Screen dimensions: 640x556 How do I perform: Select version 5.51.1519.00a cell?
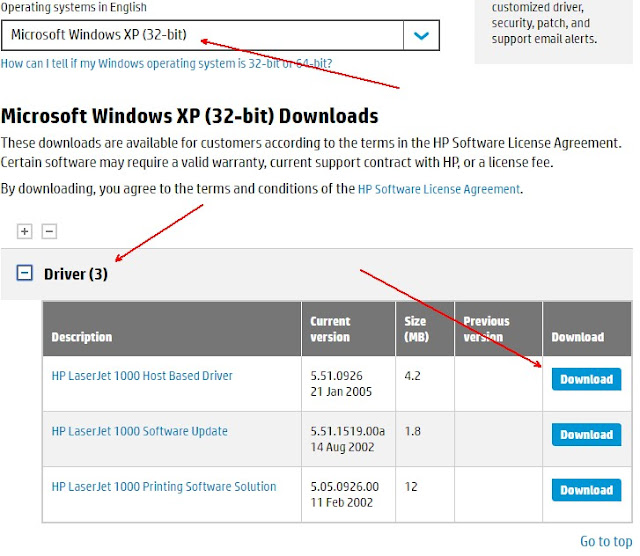349,439
